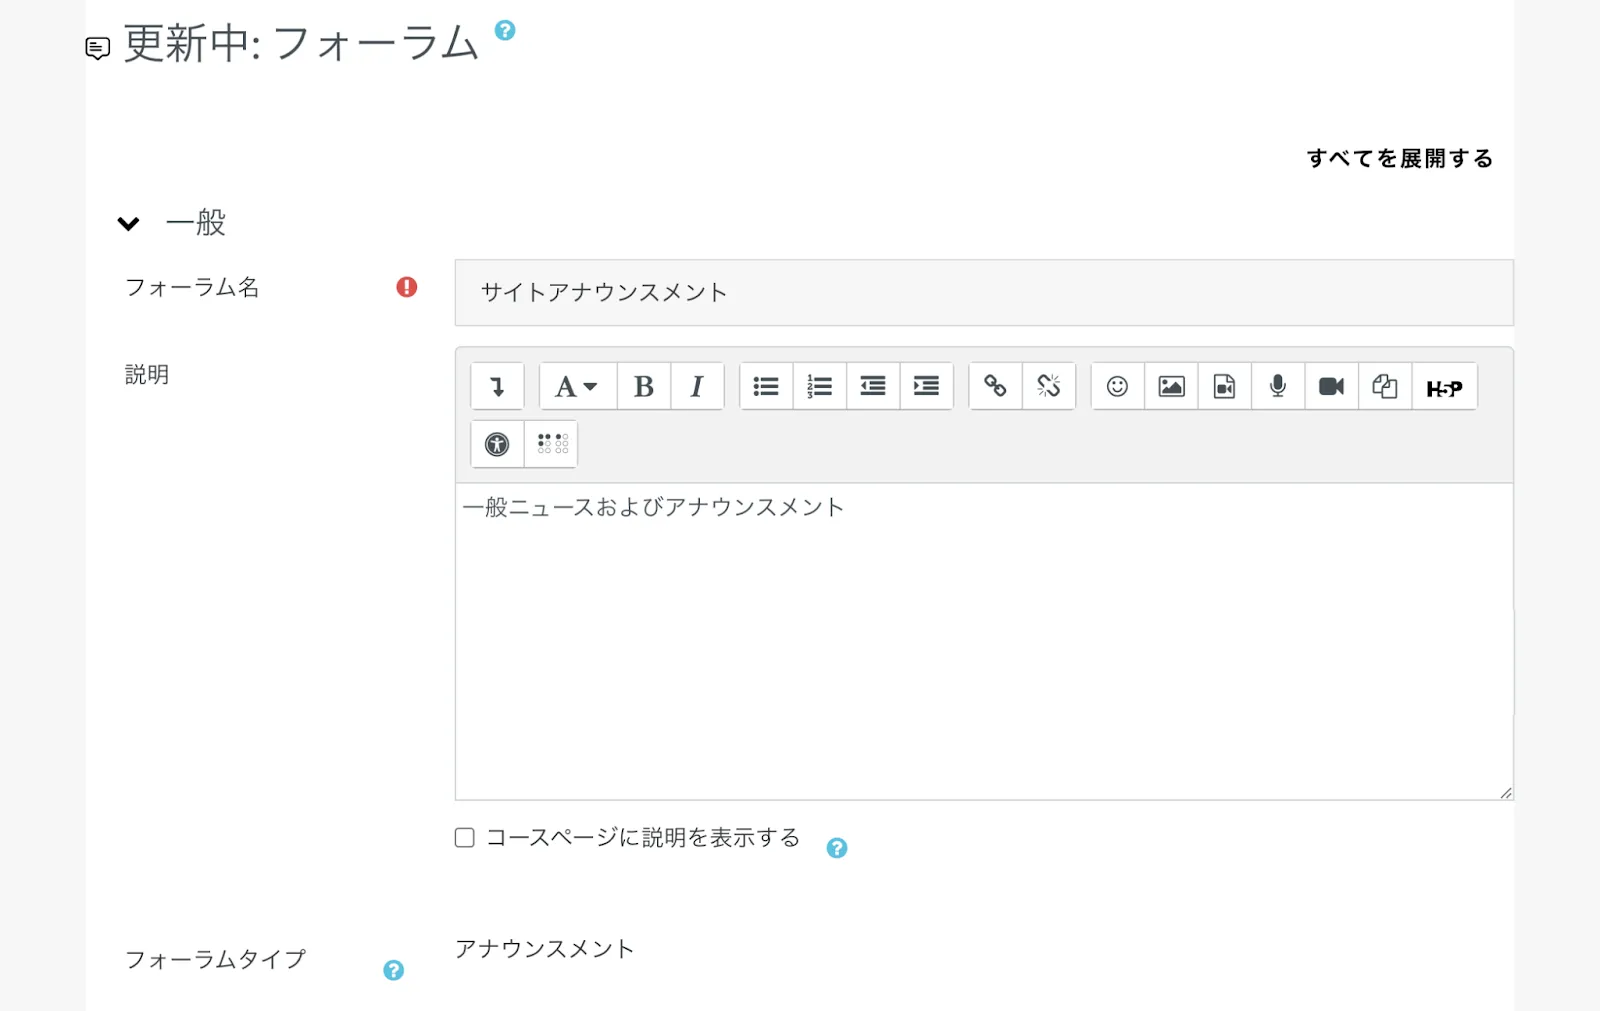This screenshot has height=1011, width=1600.
Task: Open the emoji picker
Action: [1117, 387]
